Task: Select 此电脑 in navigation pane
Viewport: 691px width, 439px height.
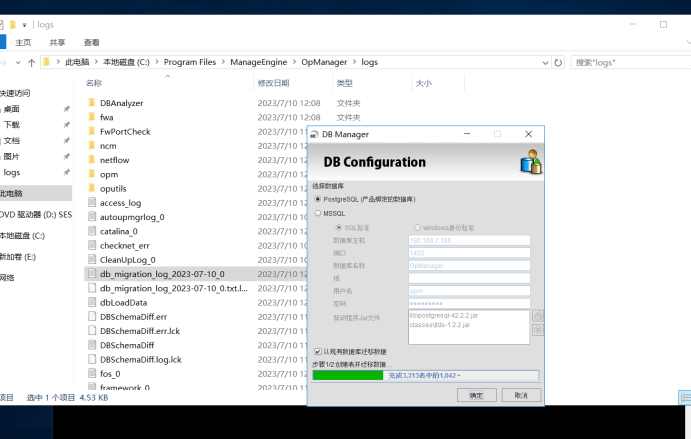Action: (35, 193)
